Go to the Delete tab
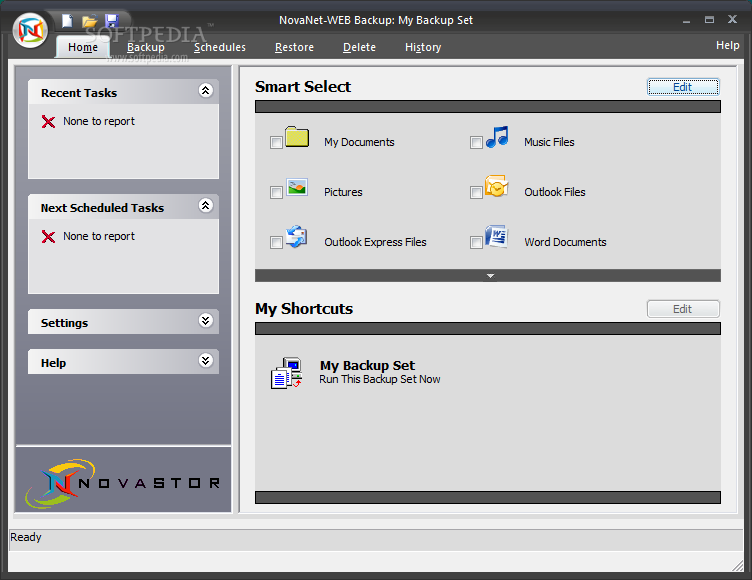Screen dimensions: 752x580 coord(359,47)
